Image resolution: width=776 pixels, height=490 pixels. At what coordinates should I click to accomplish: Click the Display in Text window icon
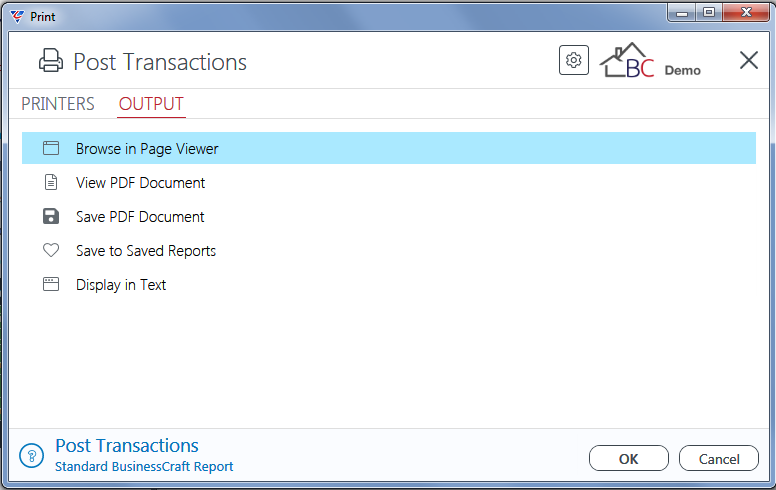pyautogui.click(x=51, y=284)
